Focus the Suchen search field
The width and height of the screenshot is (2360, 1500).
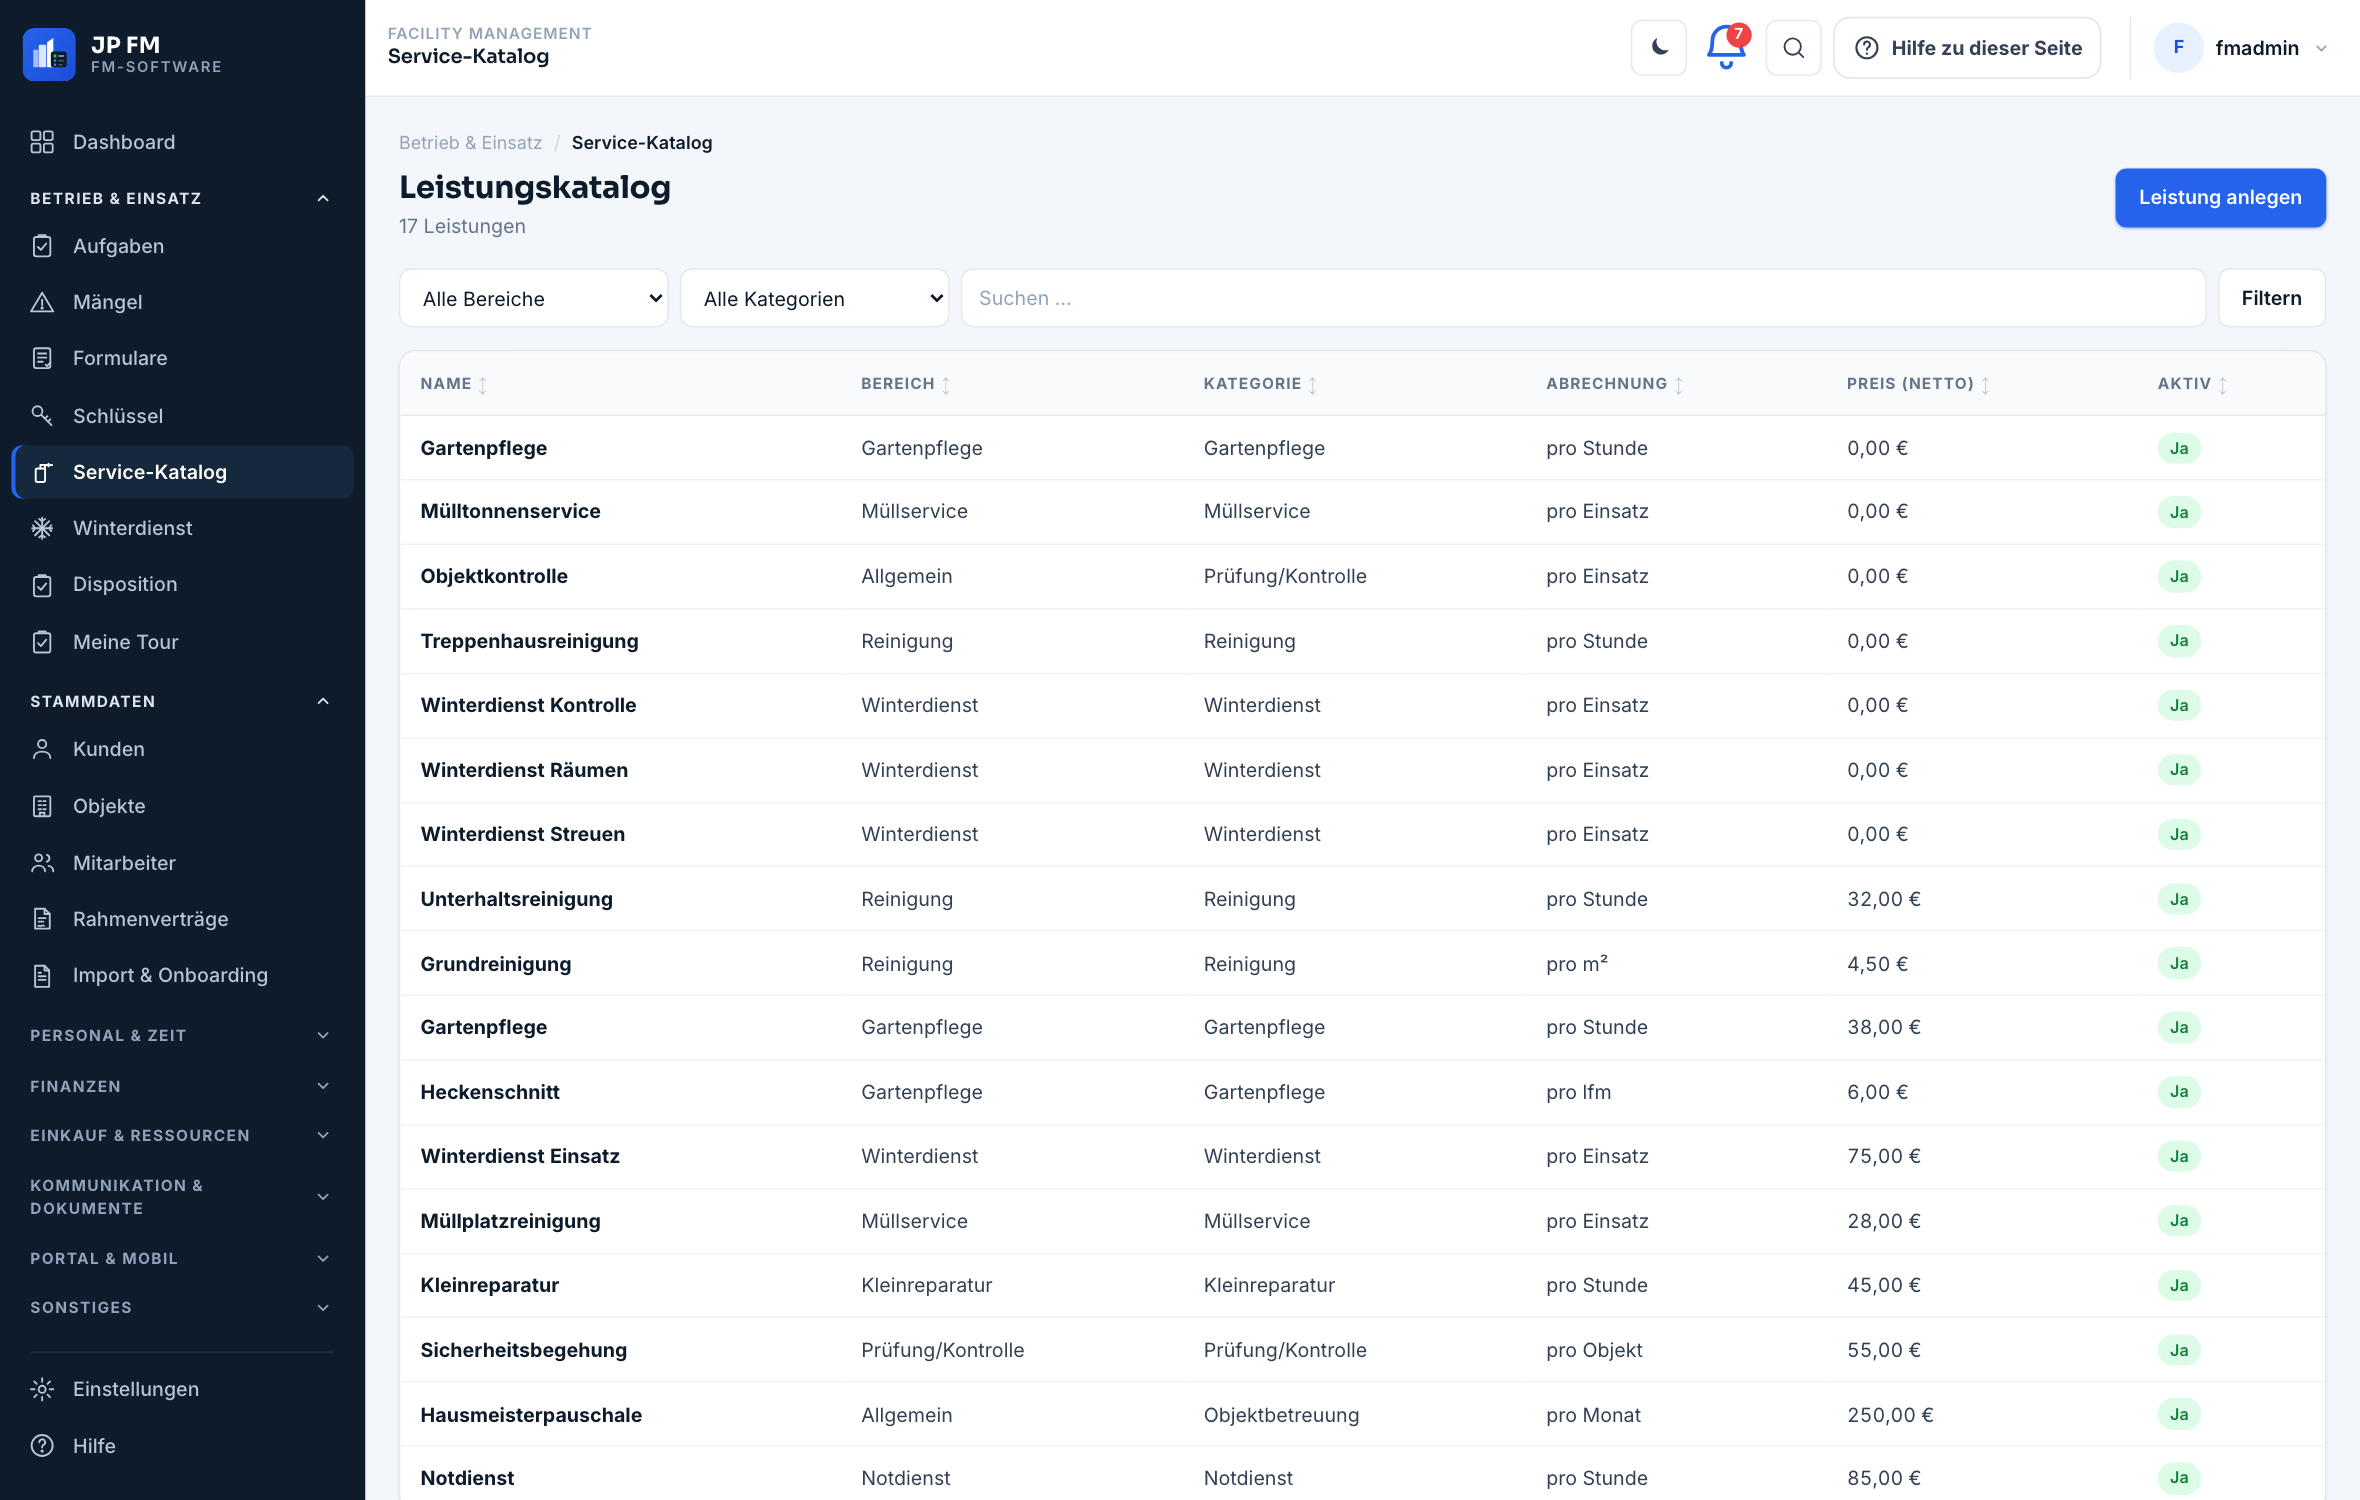click(1583, 298)
